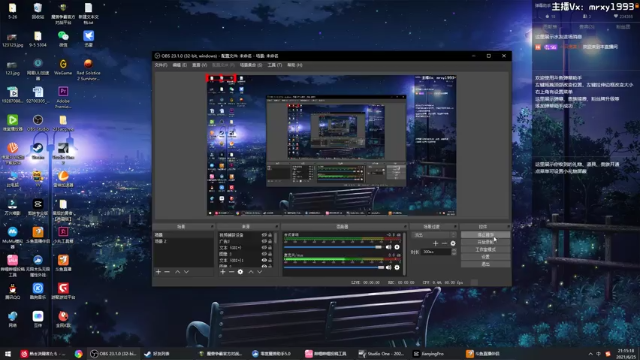Move the selected source down
The height and width of the screenshot is (360, 640).
pyautogui.click(x=260, y=272)
